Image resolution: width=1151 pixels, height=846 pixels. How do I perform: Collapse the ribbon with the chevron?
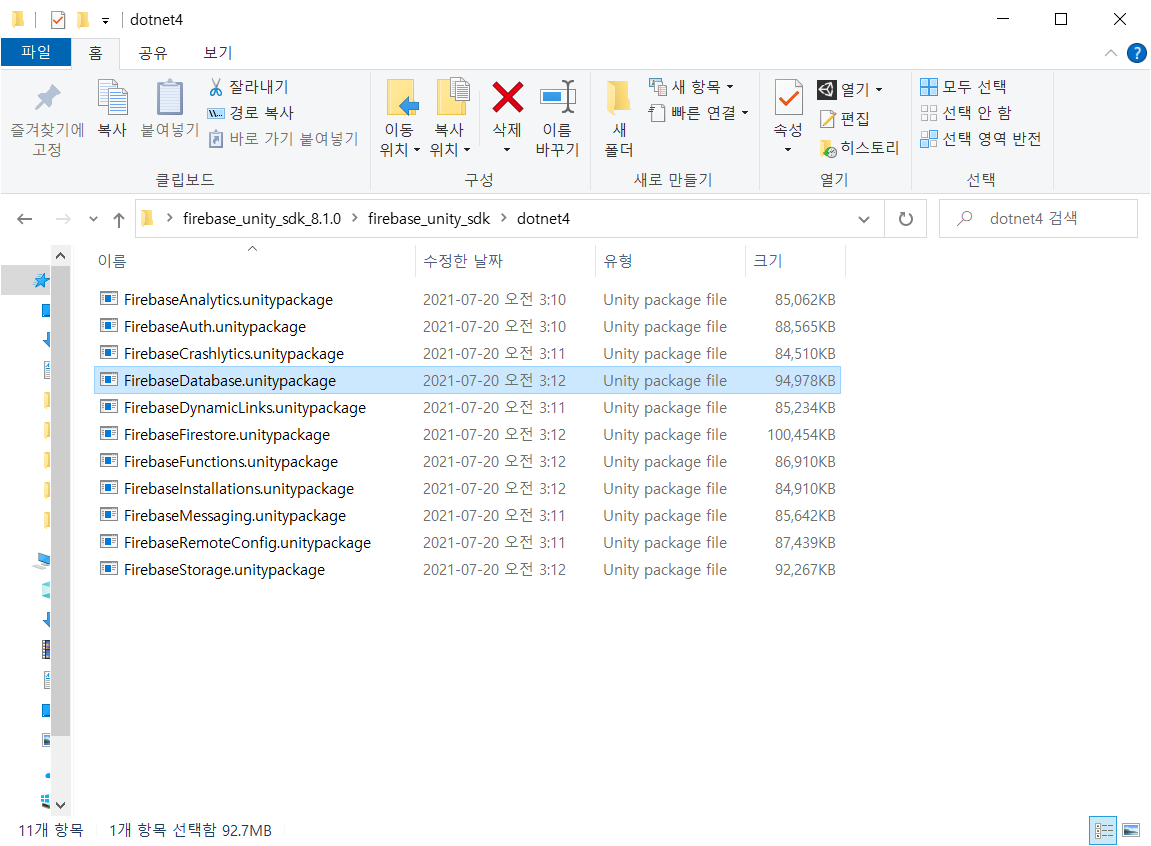1111,53
